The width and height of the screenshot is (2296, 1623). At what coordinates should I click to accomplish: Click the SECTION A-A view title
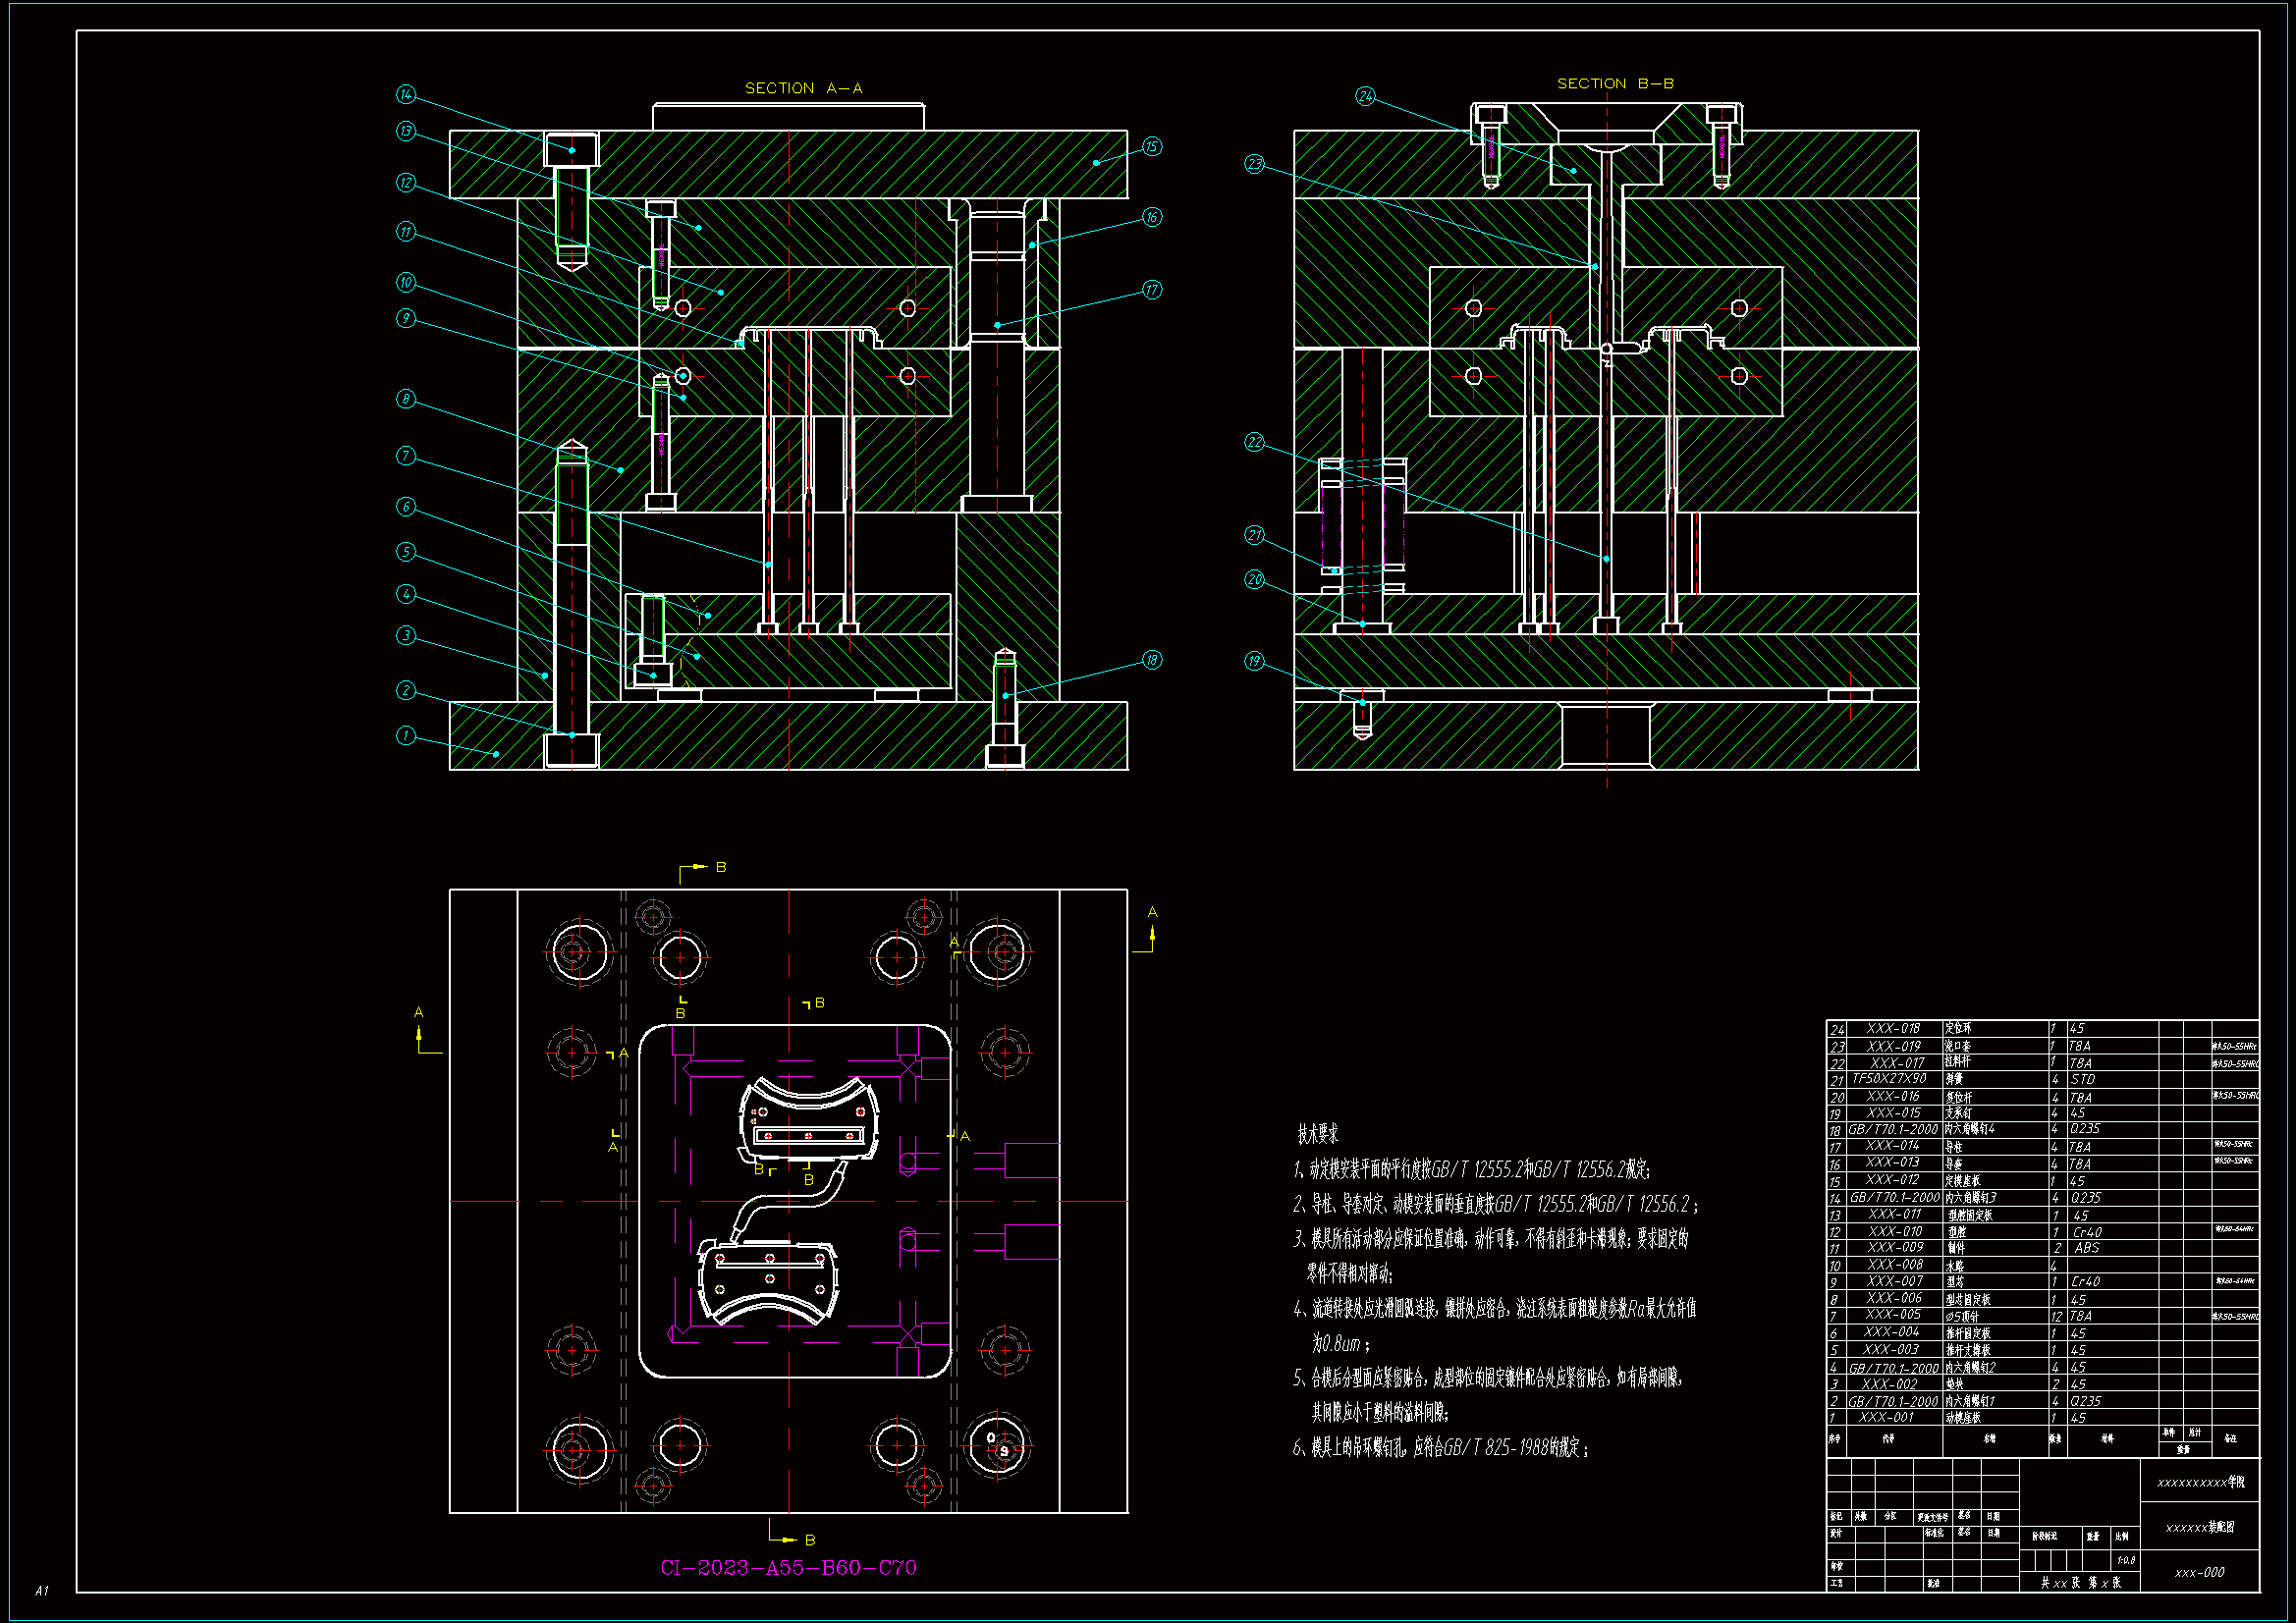pyautogui.click(x=803, y=88)
